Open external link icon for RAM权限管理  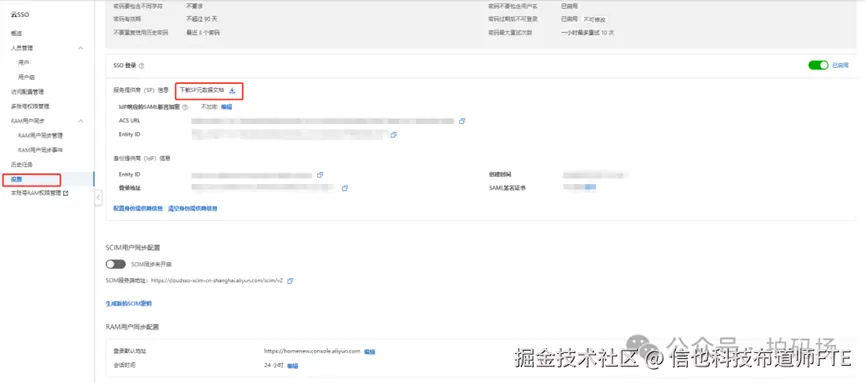pos(66,193)
